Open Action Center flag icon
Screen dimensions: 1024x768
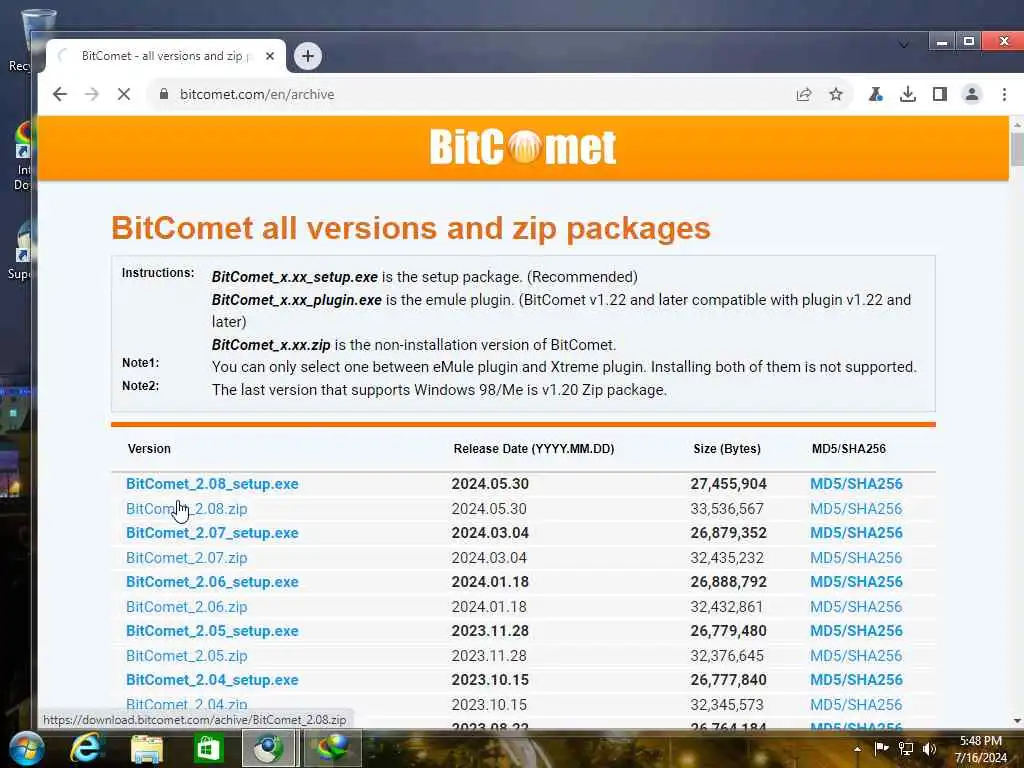[882, 748]
